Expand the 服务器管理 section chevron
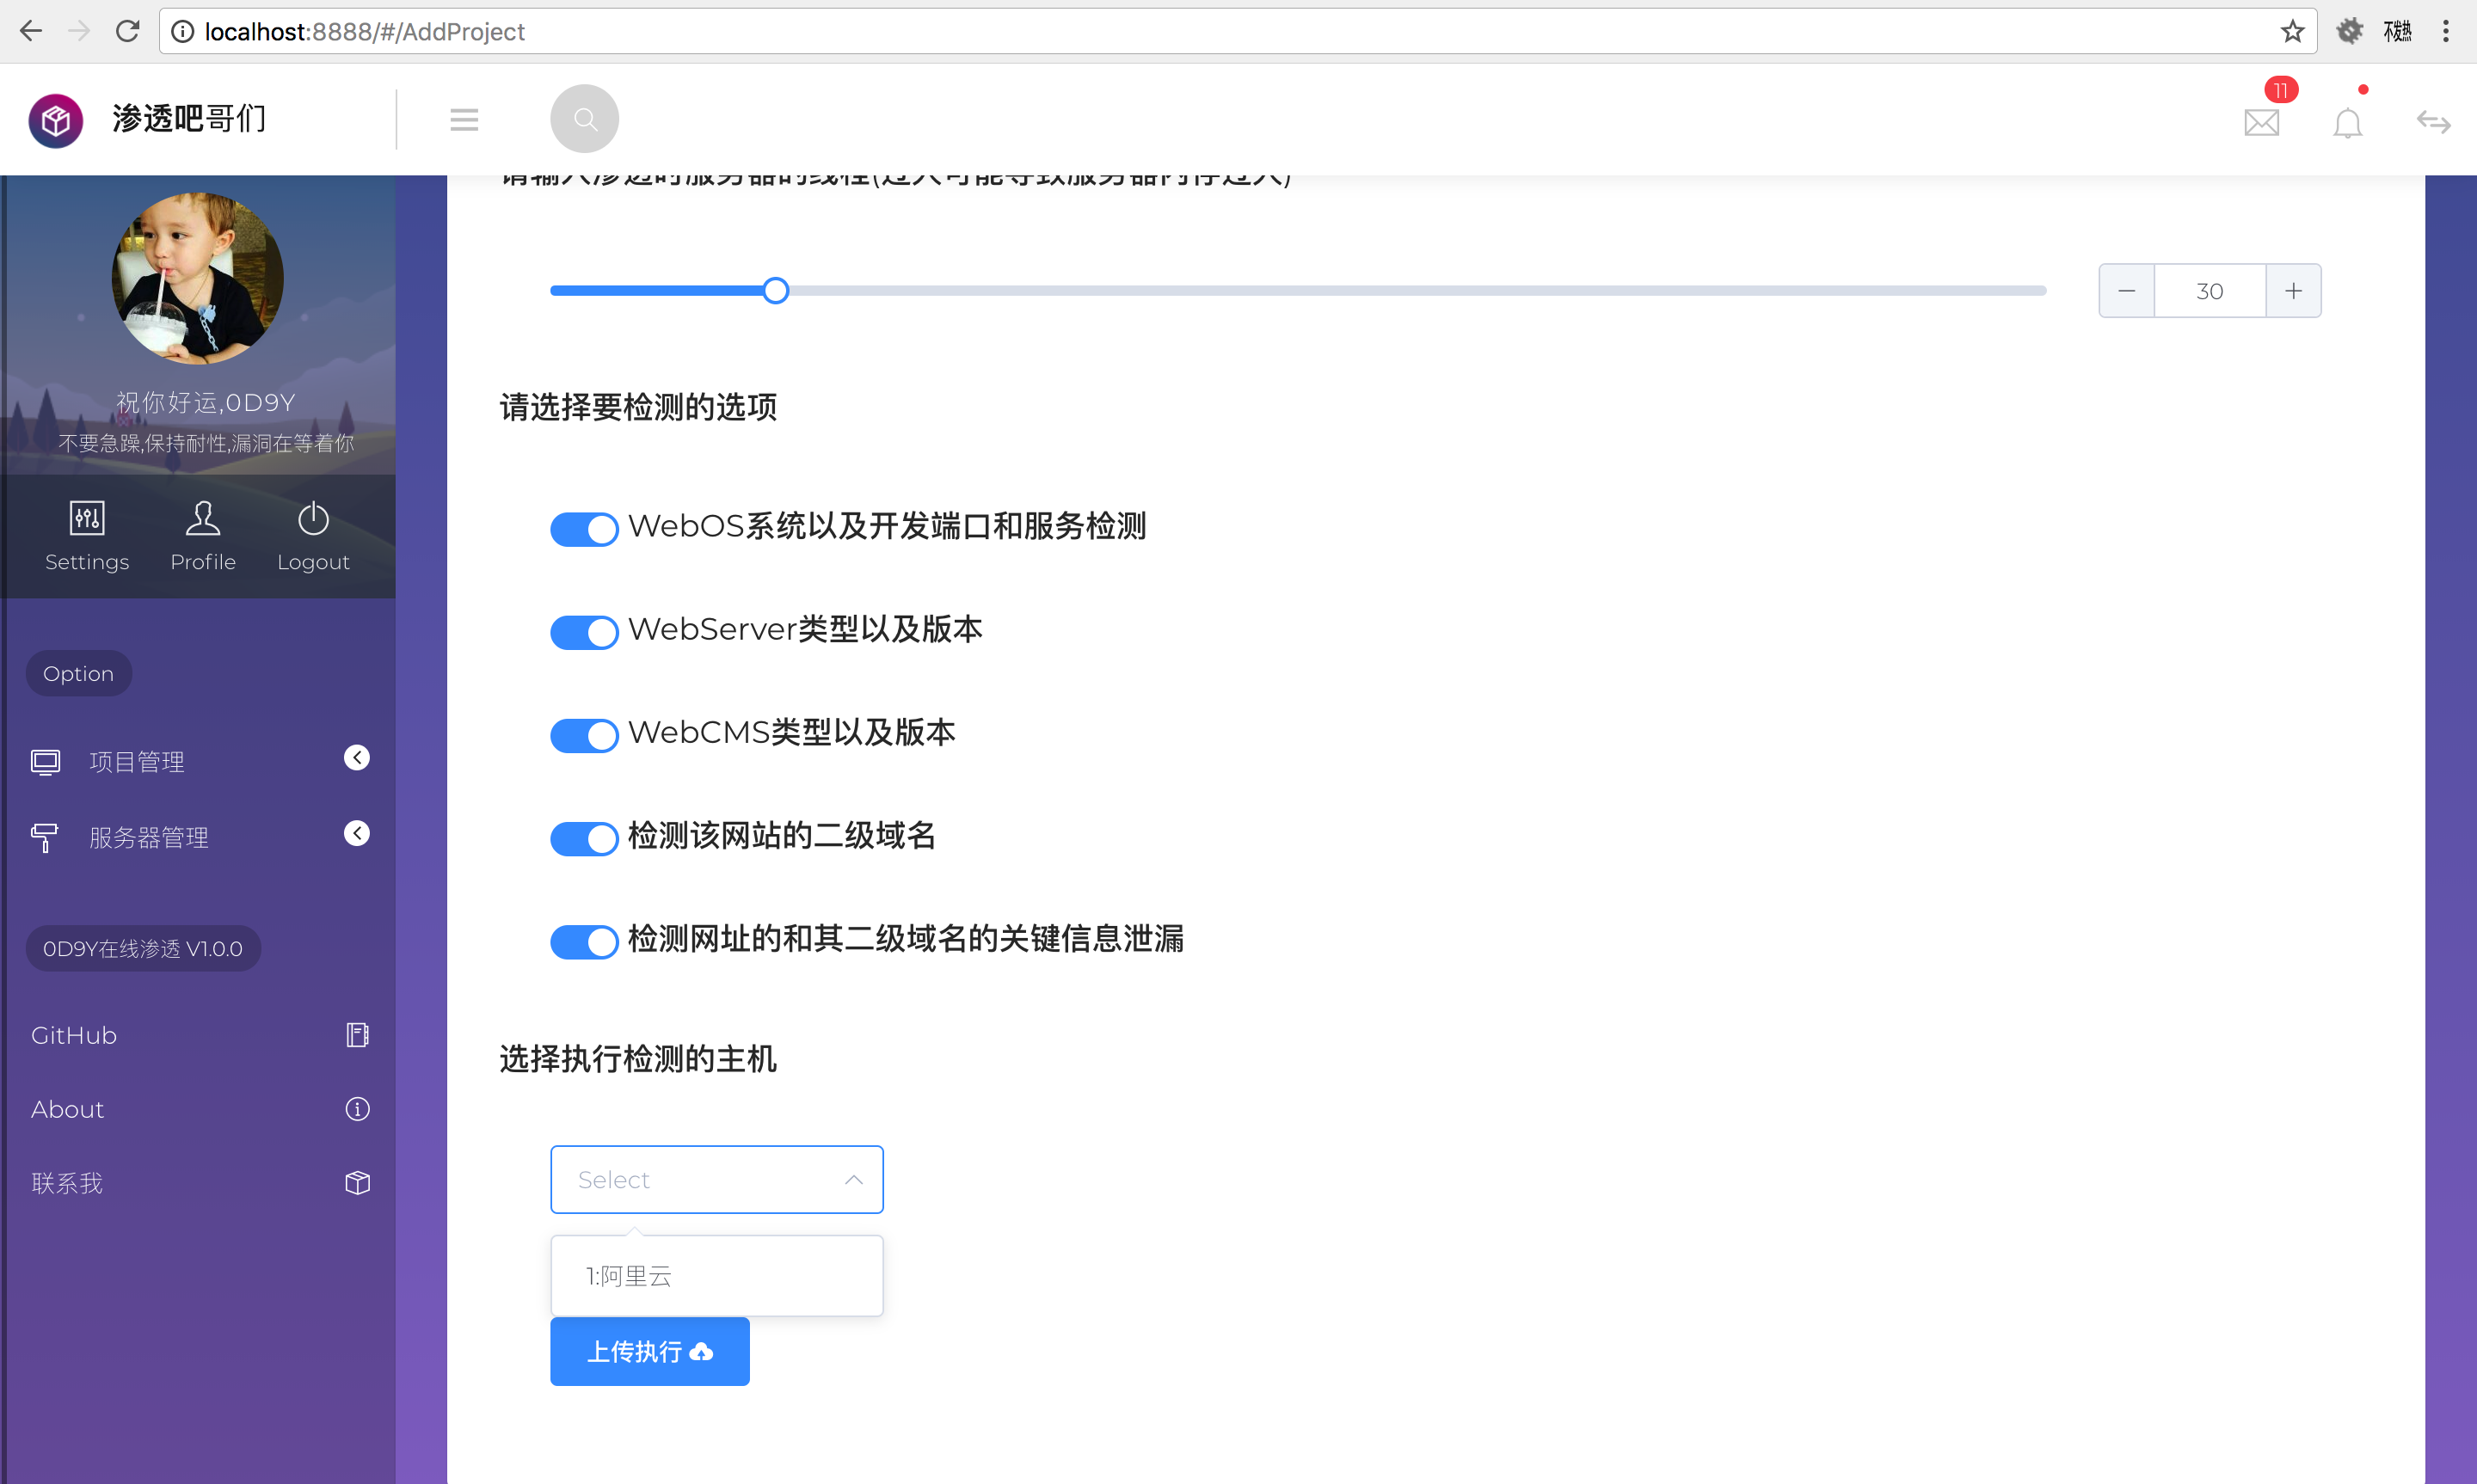Screen dimensions: 2477x1484 [357, 832]
